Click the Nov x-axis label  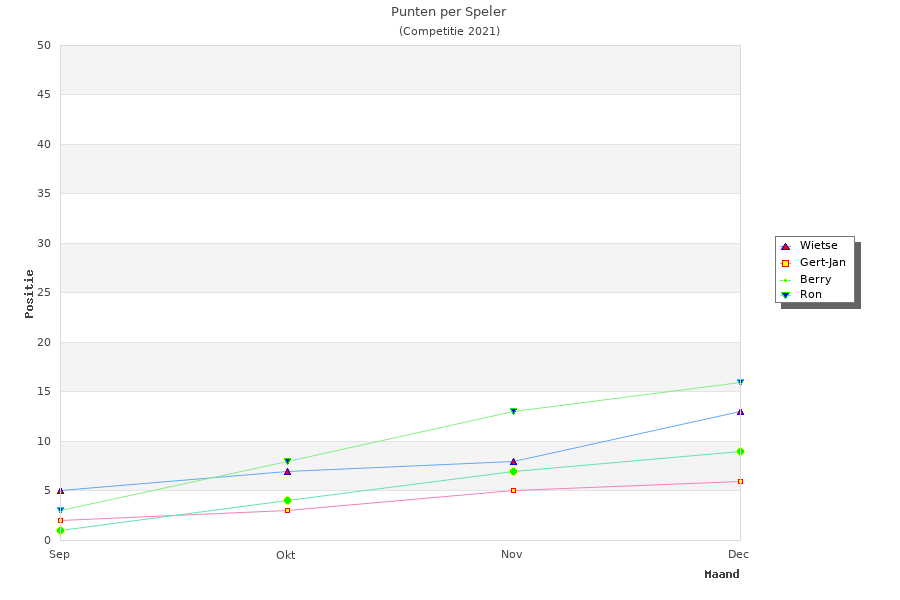(x=512, y=555)
